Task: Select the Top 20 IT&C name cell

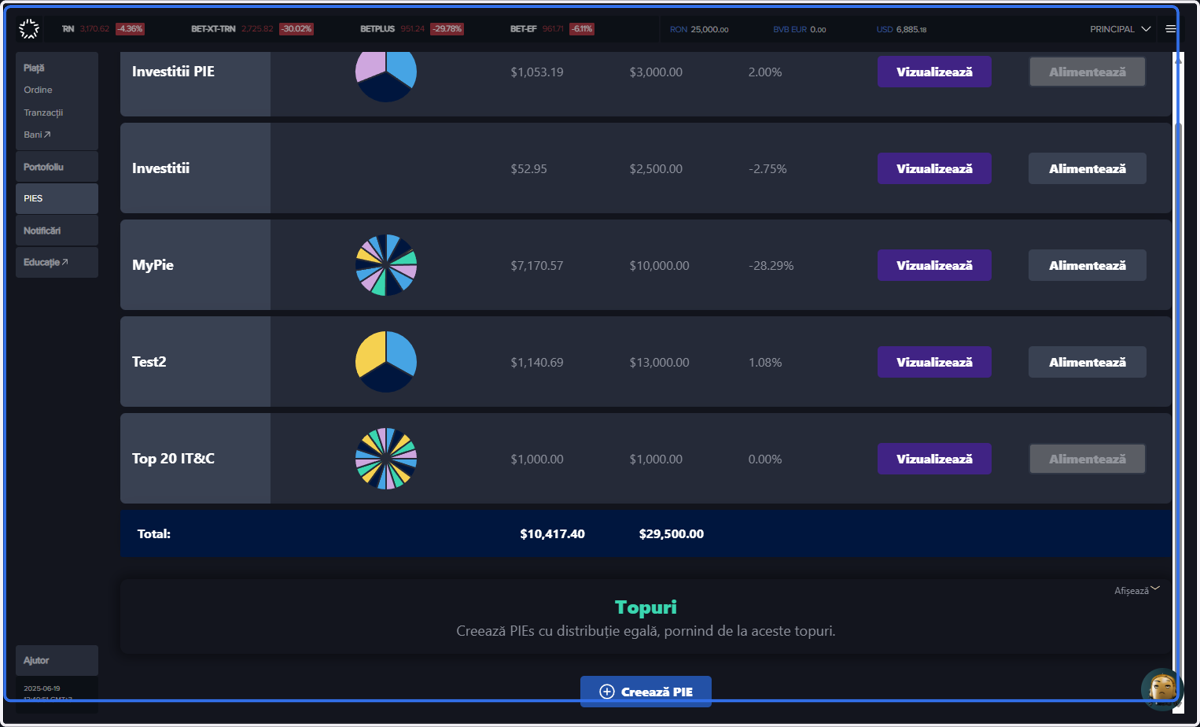Action: (195, 459)
